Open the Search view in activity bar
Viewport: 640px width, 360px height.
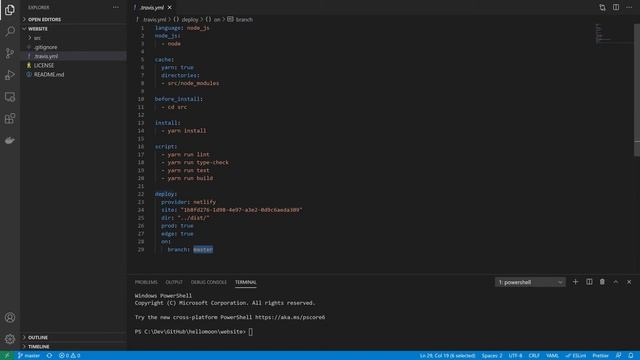[x=10, y=31]
